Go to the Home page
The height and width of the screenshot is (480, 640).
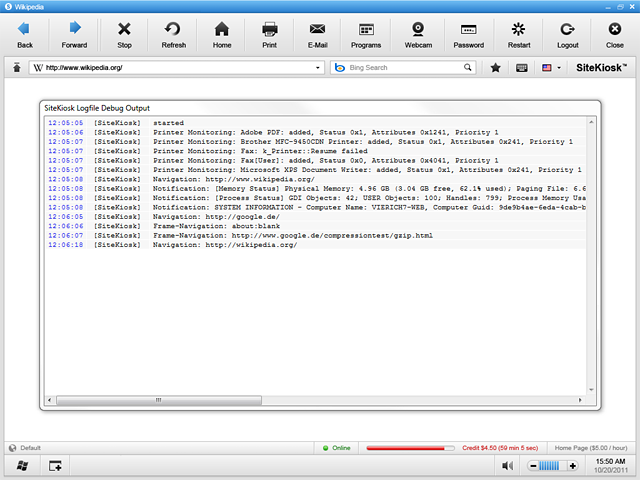[221, 34]
